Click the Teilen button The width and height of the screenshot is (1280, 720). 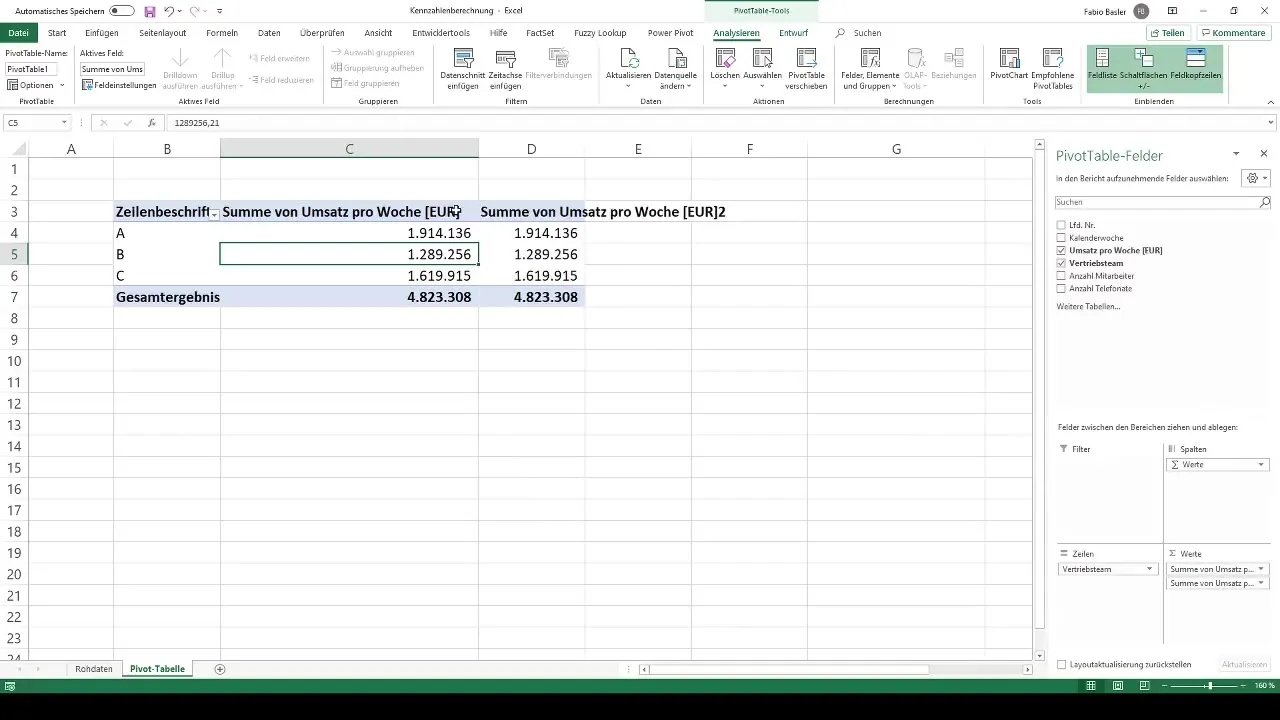point(1167,33)
